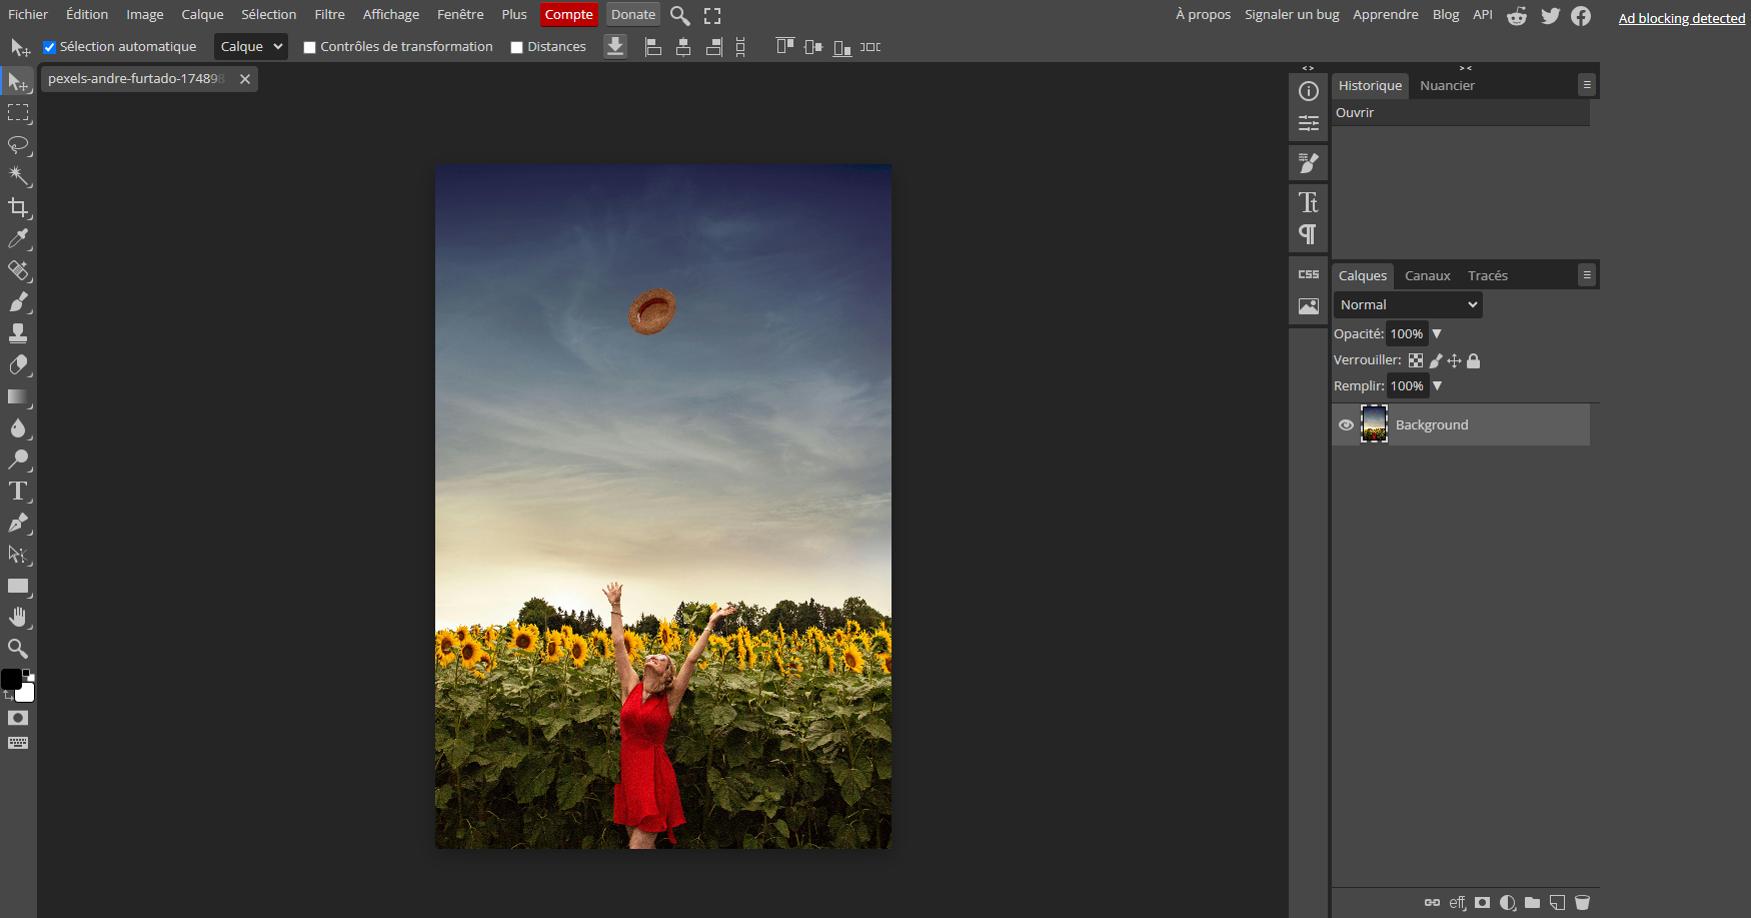Open the Ad blocking detected link

[1681, 18]
